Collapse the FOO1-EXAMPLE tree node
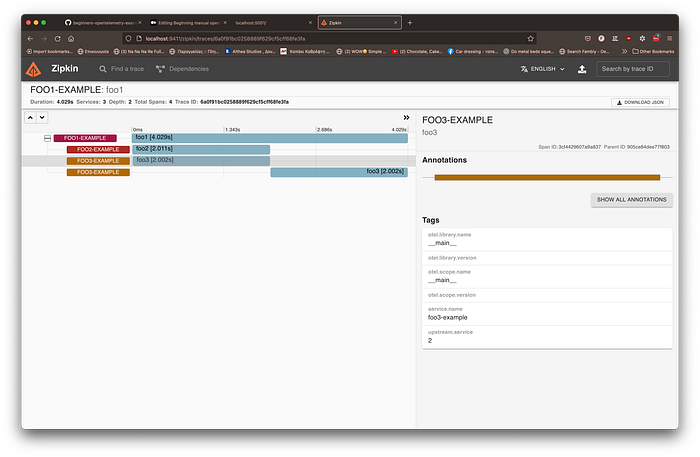 click(47, 138)
